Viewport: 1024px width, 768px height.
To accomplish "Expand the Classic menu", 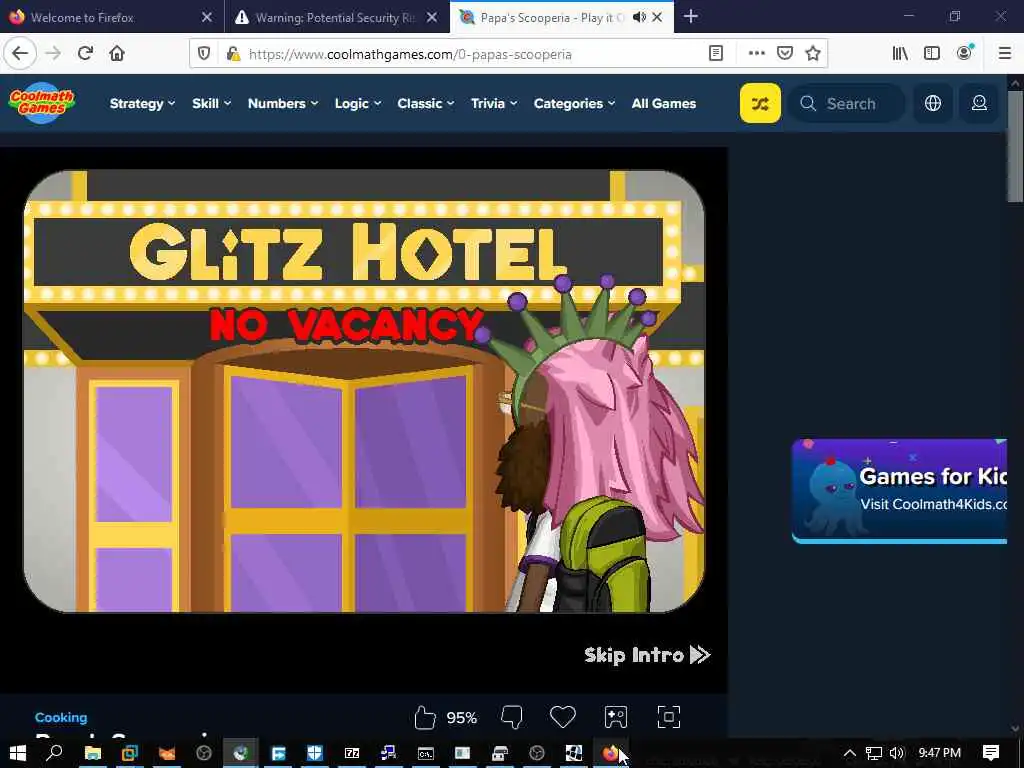I will pos(426,103).
